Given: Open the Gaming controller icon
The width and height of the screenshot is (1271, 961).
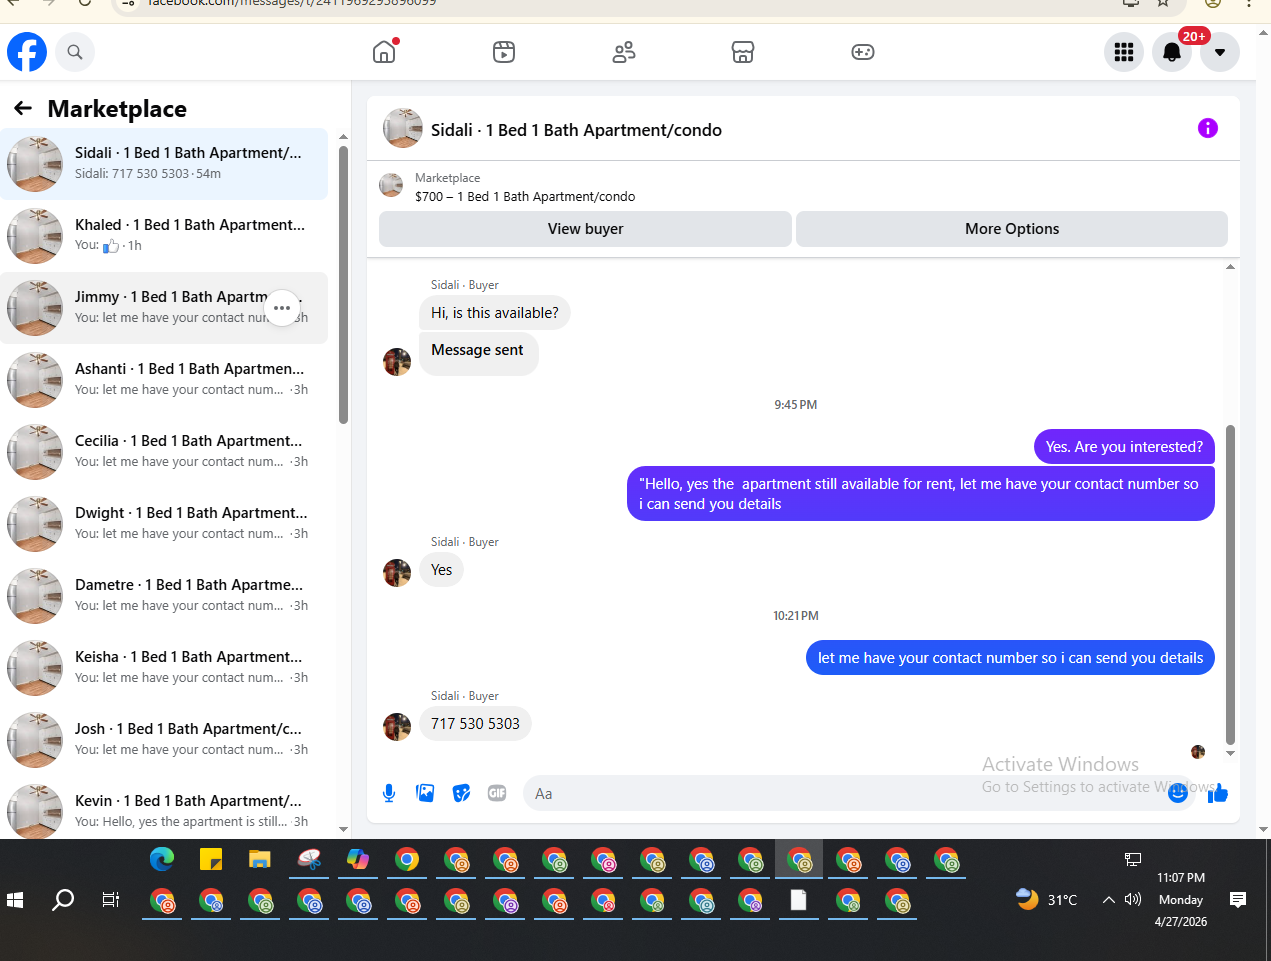Looking at the screenshot, I should pyautogui.click(x=863, y=52).
